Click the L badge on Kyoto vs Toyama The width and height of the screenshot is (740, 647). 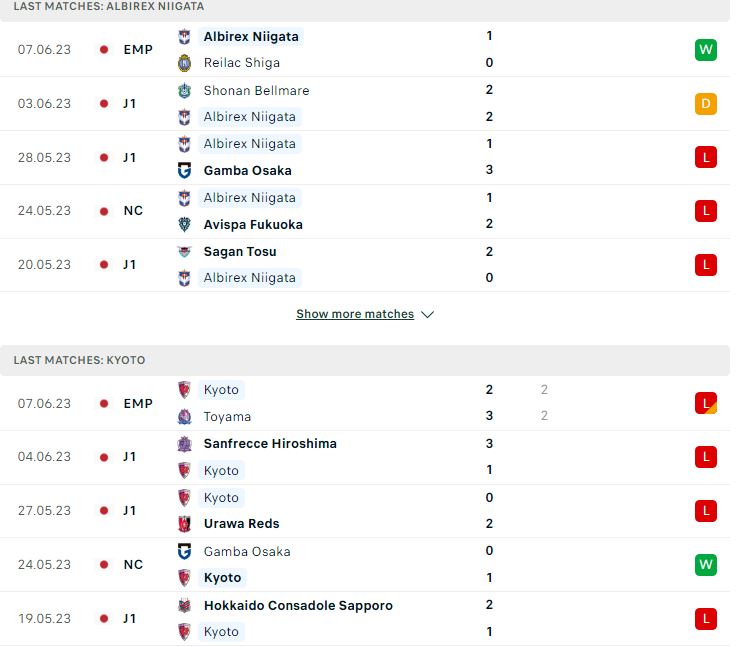706,403
